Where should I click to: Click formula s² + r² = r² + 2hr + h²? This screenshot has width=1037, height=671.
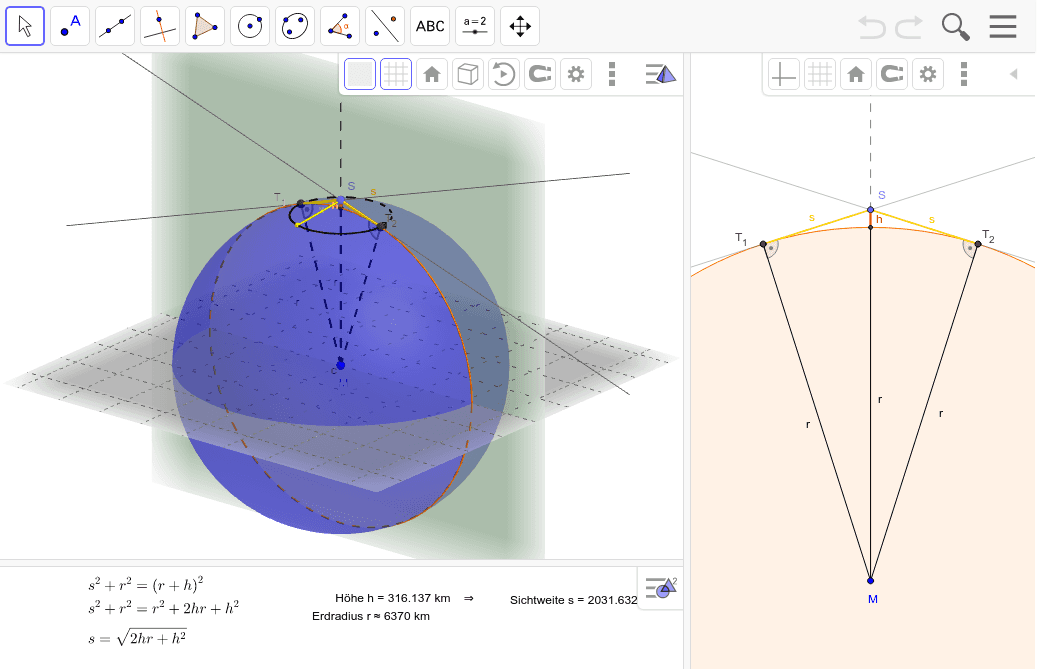click(x=163, y=608)
